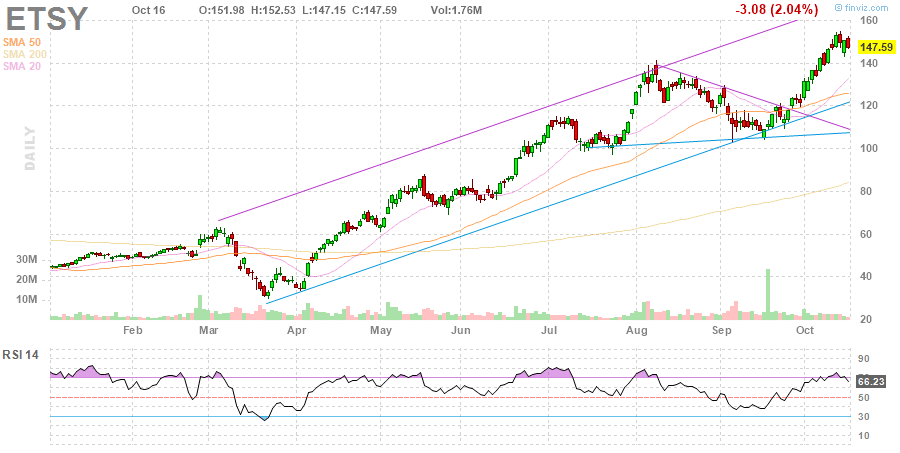Click the high price H:152.53
The image size is (900, 453).
[x=273, y=9]
